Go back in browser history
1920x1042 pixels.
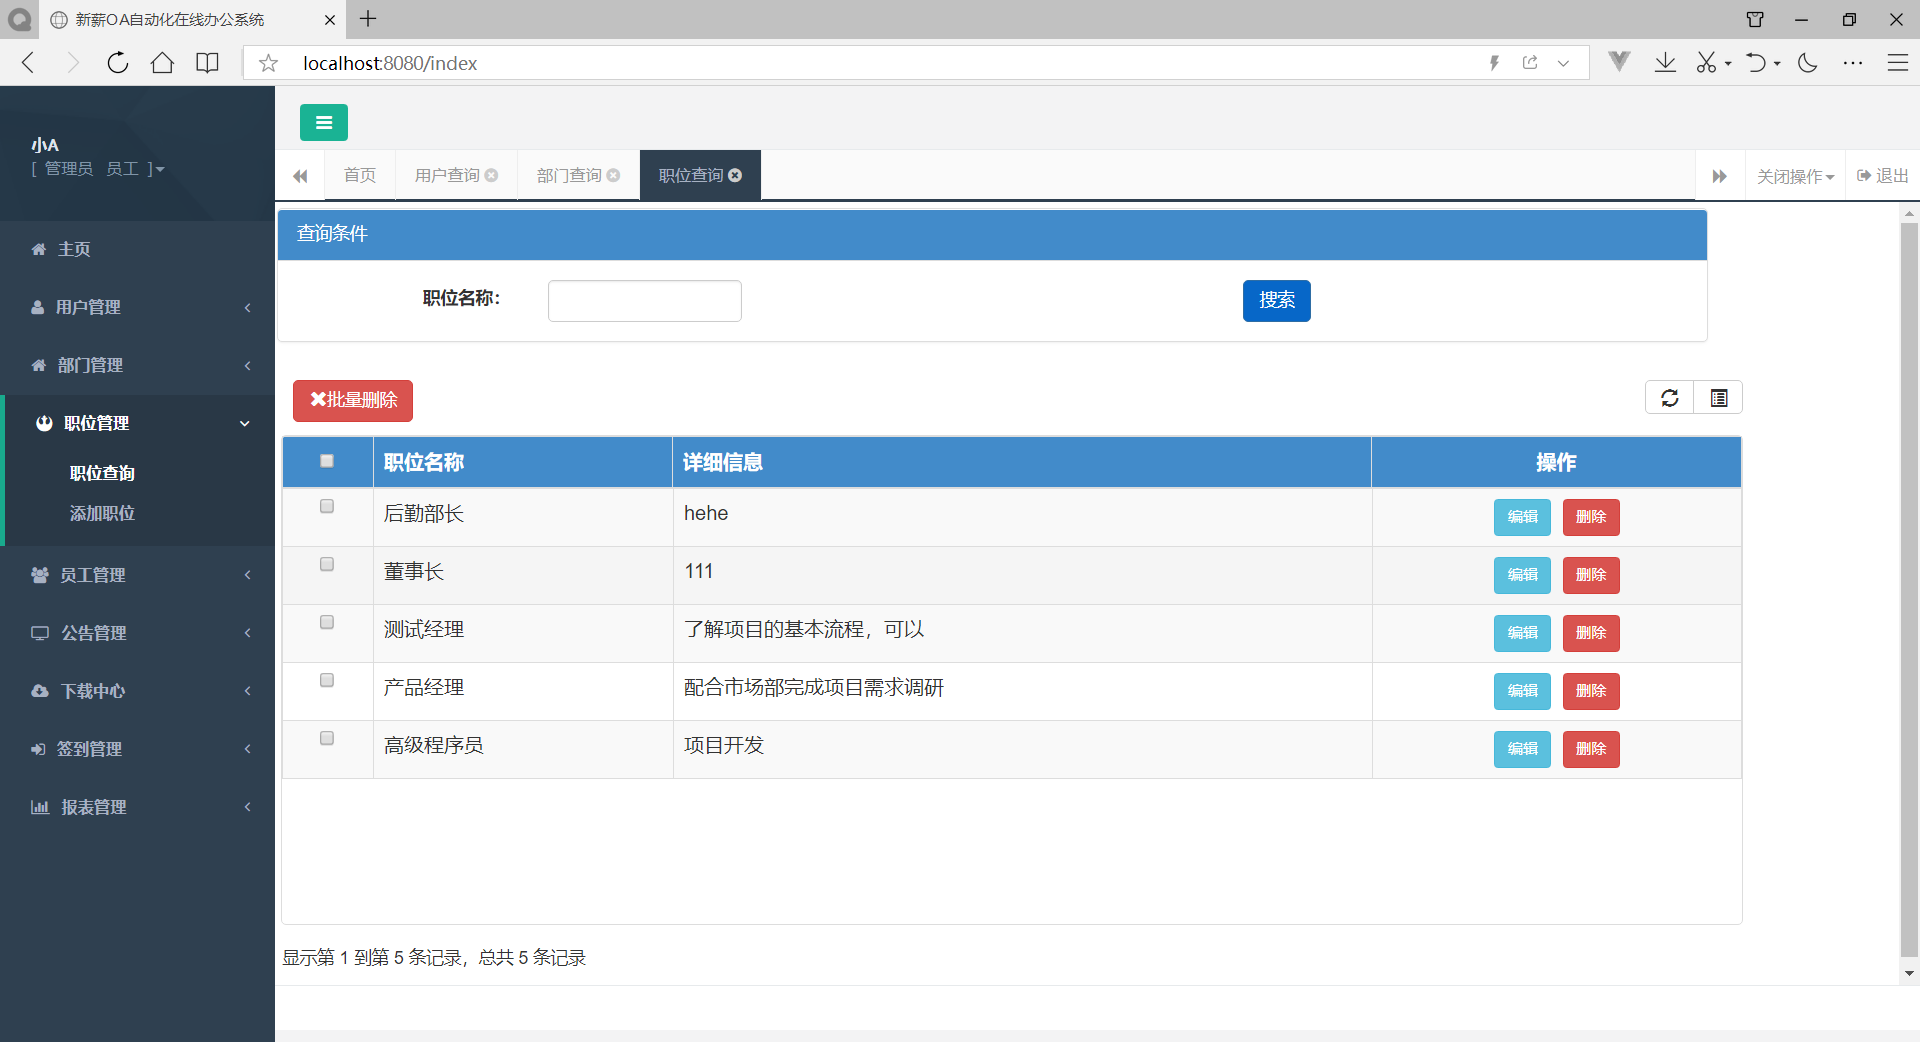click(x=28, y=63)
